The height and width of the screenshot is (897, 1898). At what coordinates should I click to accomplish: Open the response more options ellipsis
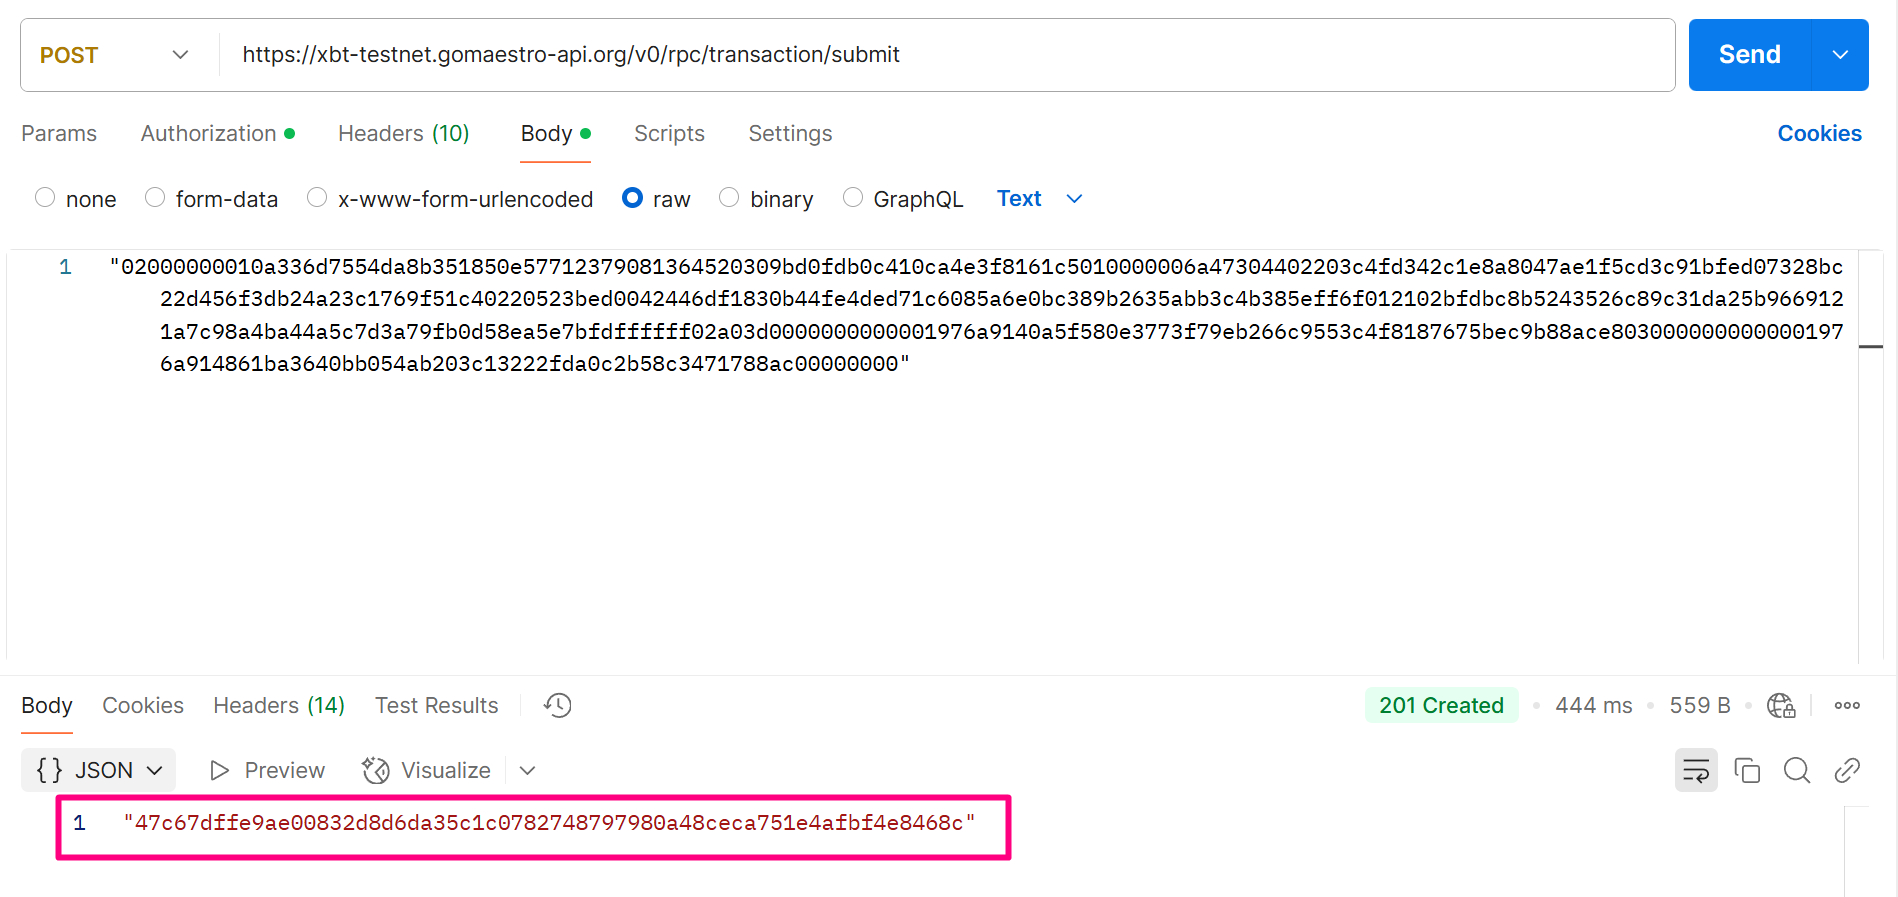pos(1847,705)
